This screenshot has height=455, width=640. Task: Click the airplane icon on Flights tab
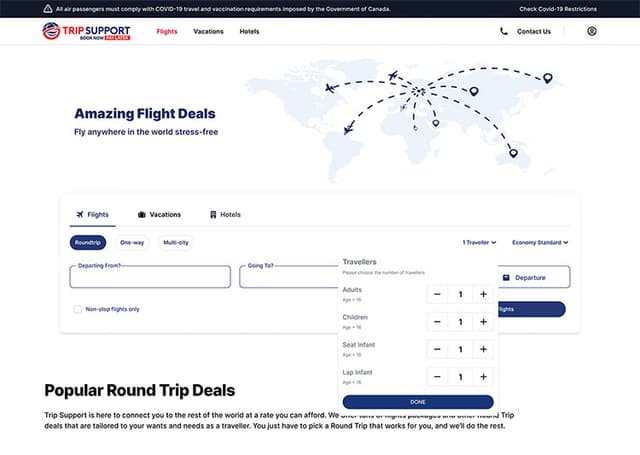pyautogui.click(x=80, y=214)
